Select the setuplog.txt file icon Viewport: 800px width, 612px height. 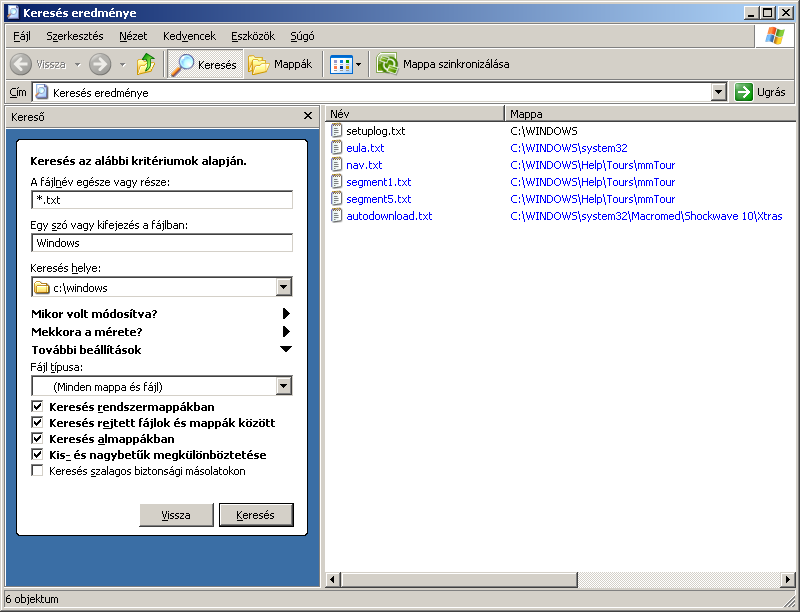[x=336, y=131]
